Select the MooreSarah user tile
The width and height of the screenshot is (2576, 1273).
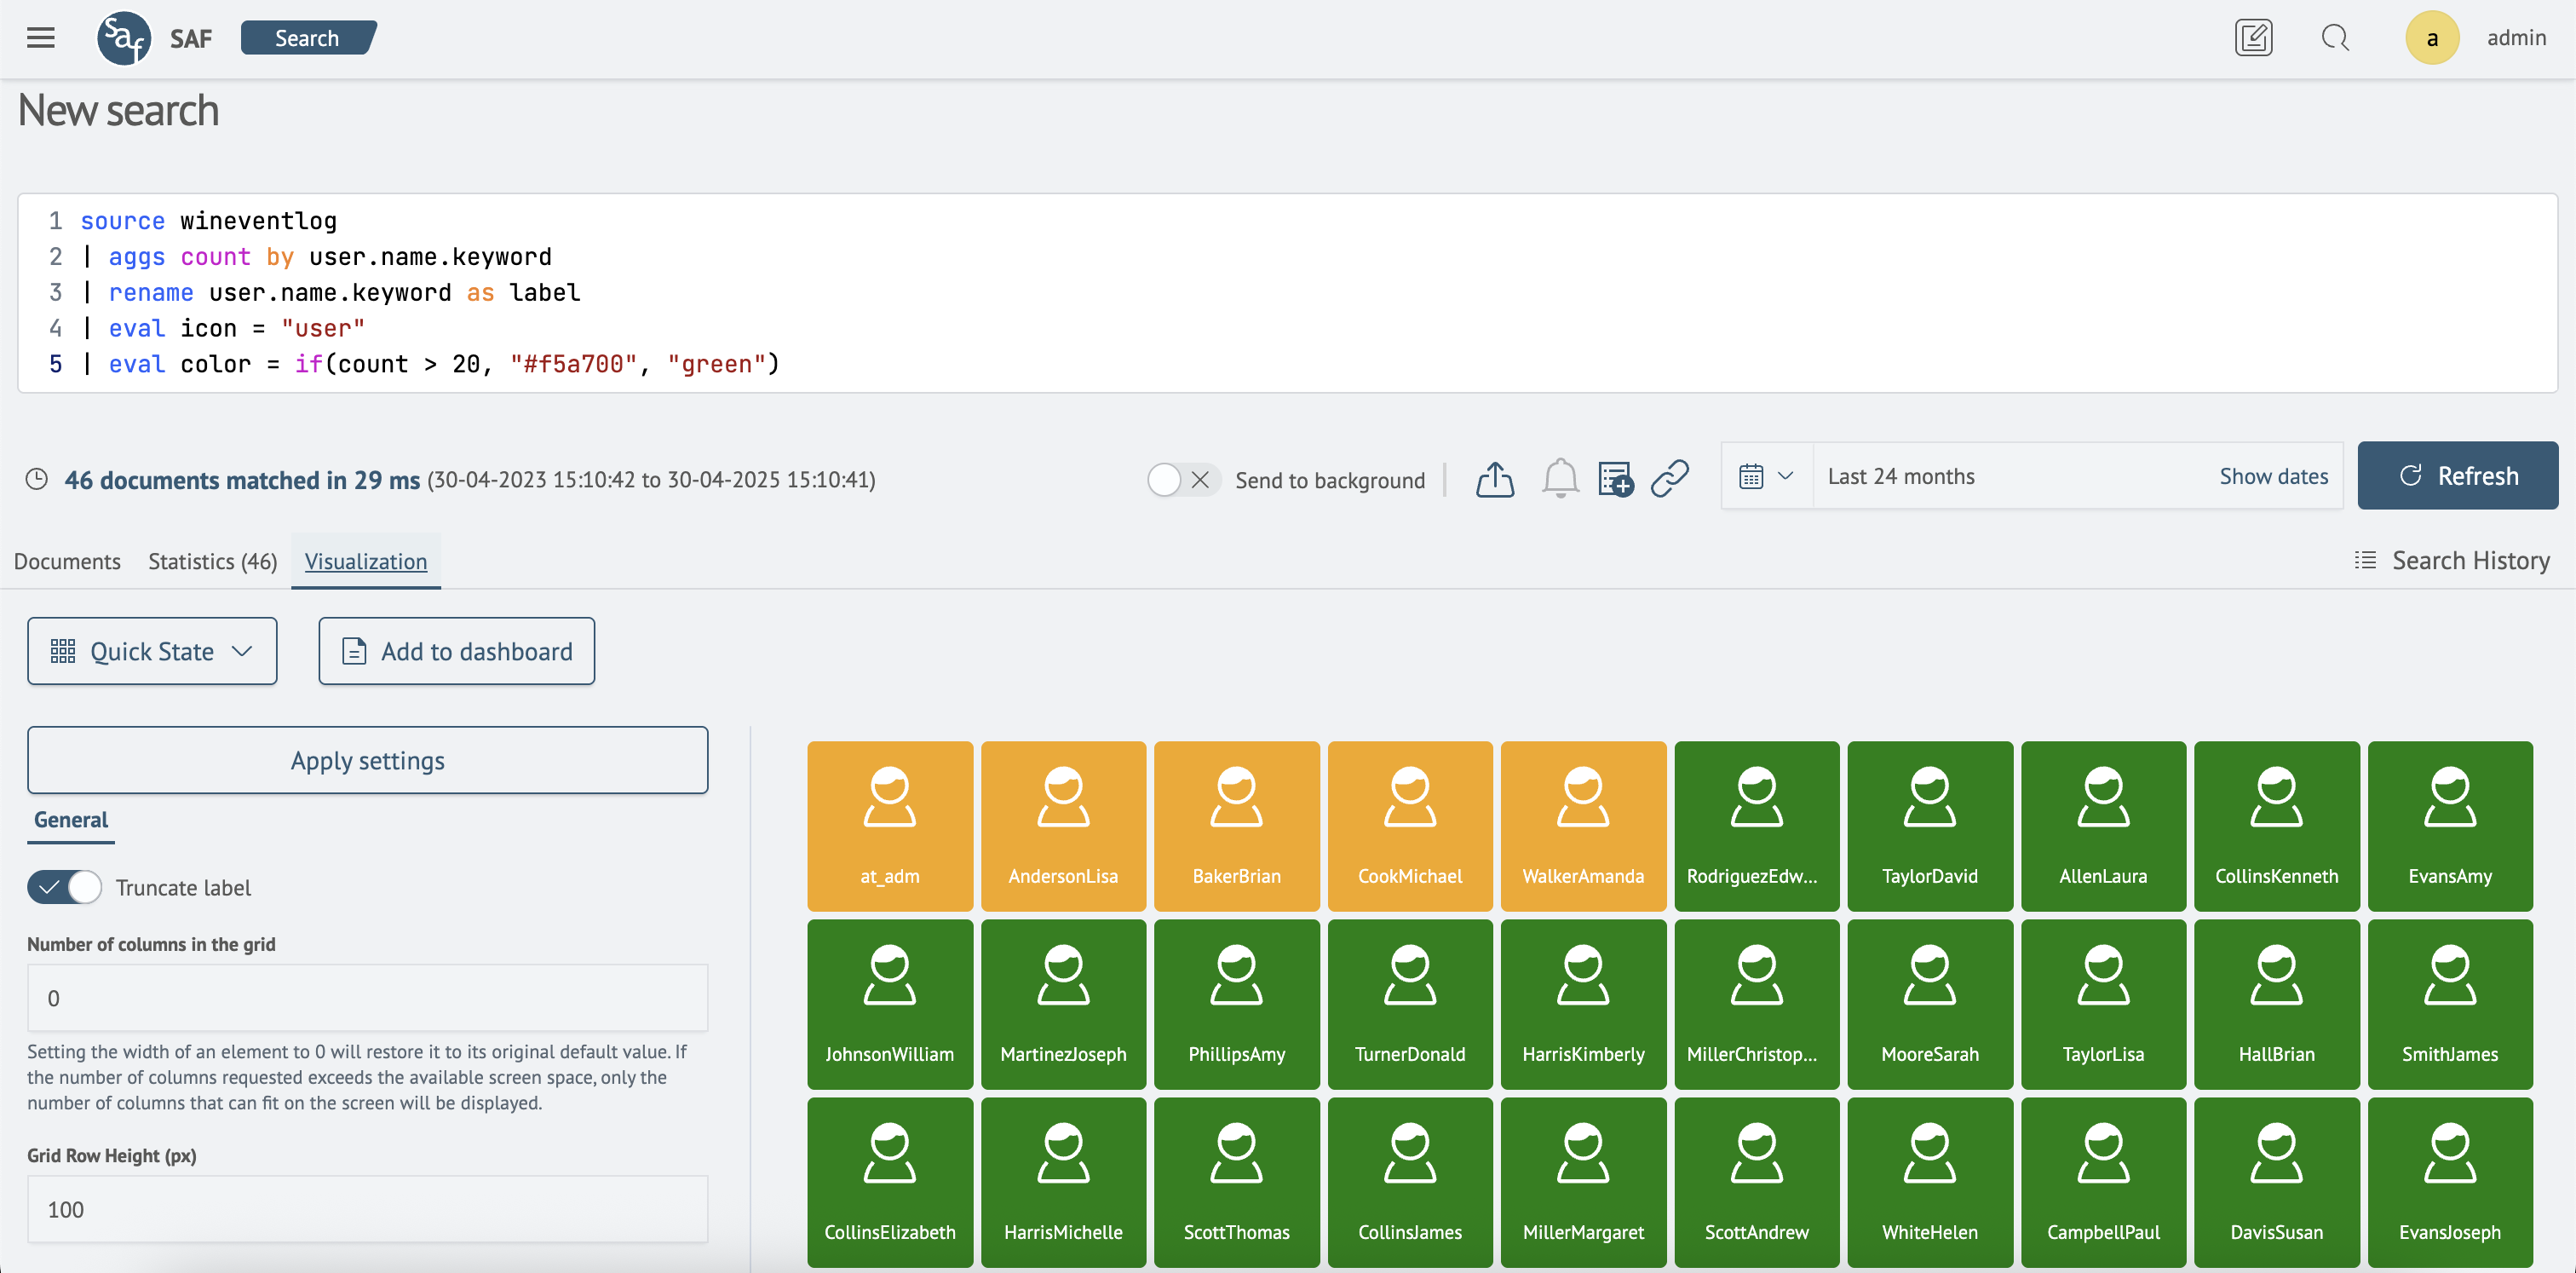click(1930, 1004)
